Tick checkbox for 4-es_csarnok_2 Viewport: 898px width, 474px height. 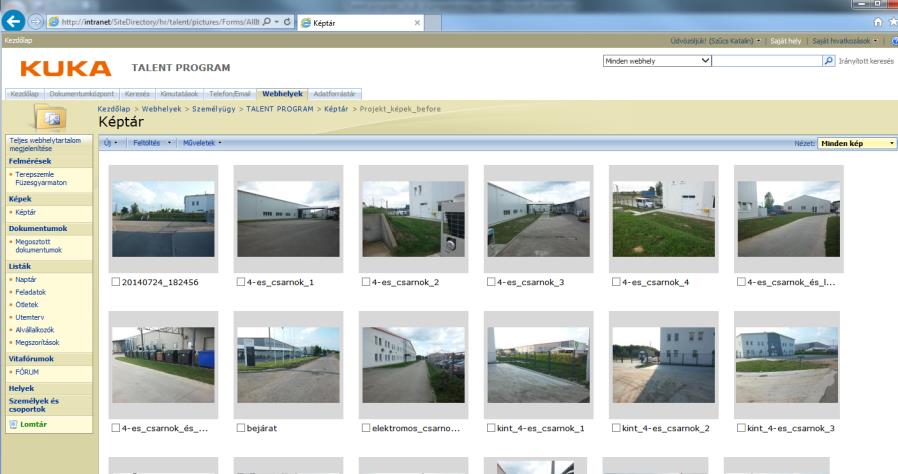click(365, 282)
